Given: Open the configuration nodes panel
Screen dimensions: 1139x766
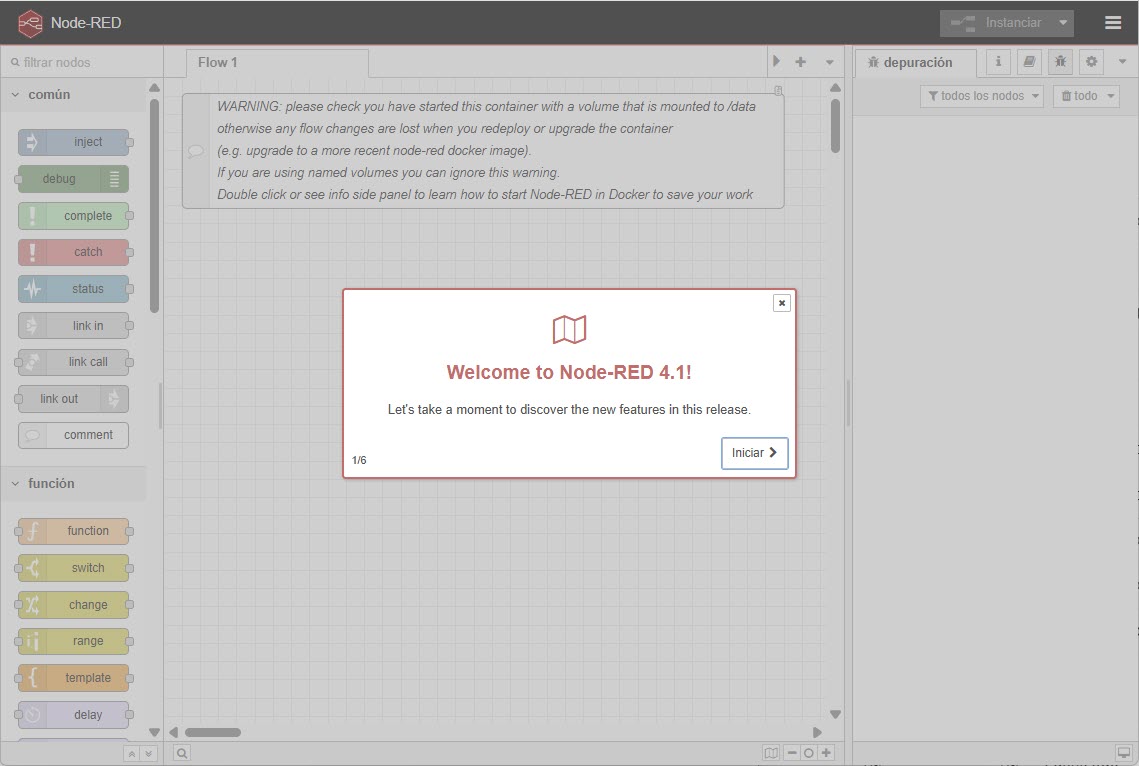Looking at the screenshot, I should [1090, 61].
